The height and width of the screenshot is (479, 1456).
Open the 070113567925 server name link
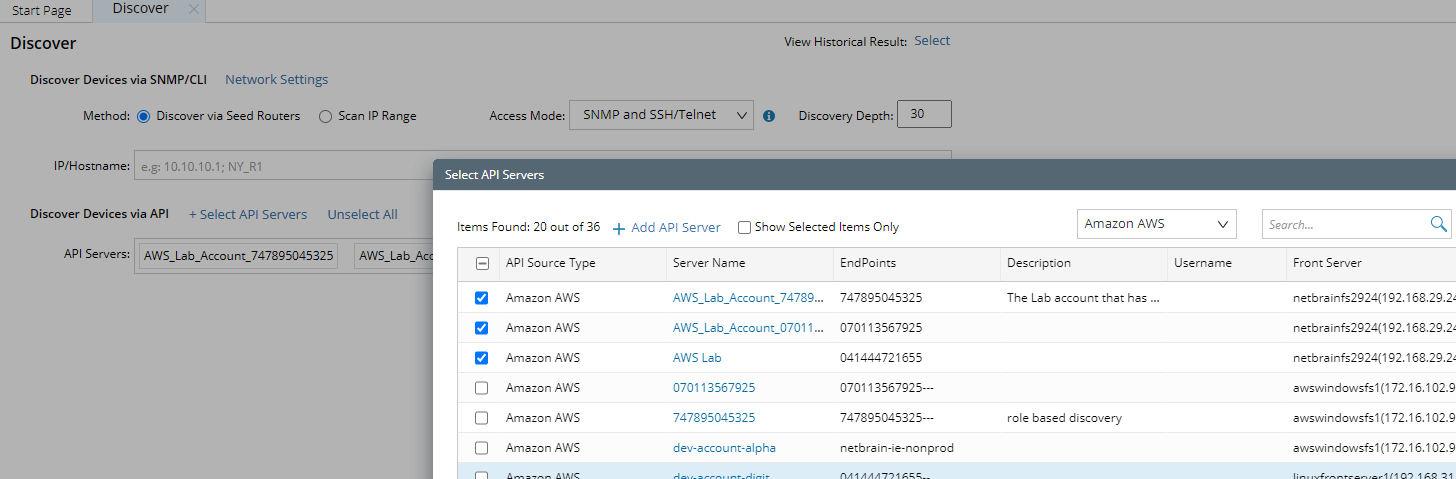coord(714,387)
